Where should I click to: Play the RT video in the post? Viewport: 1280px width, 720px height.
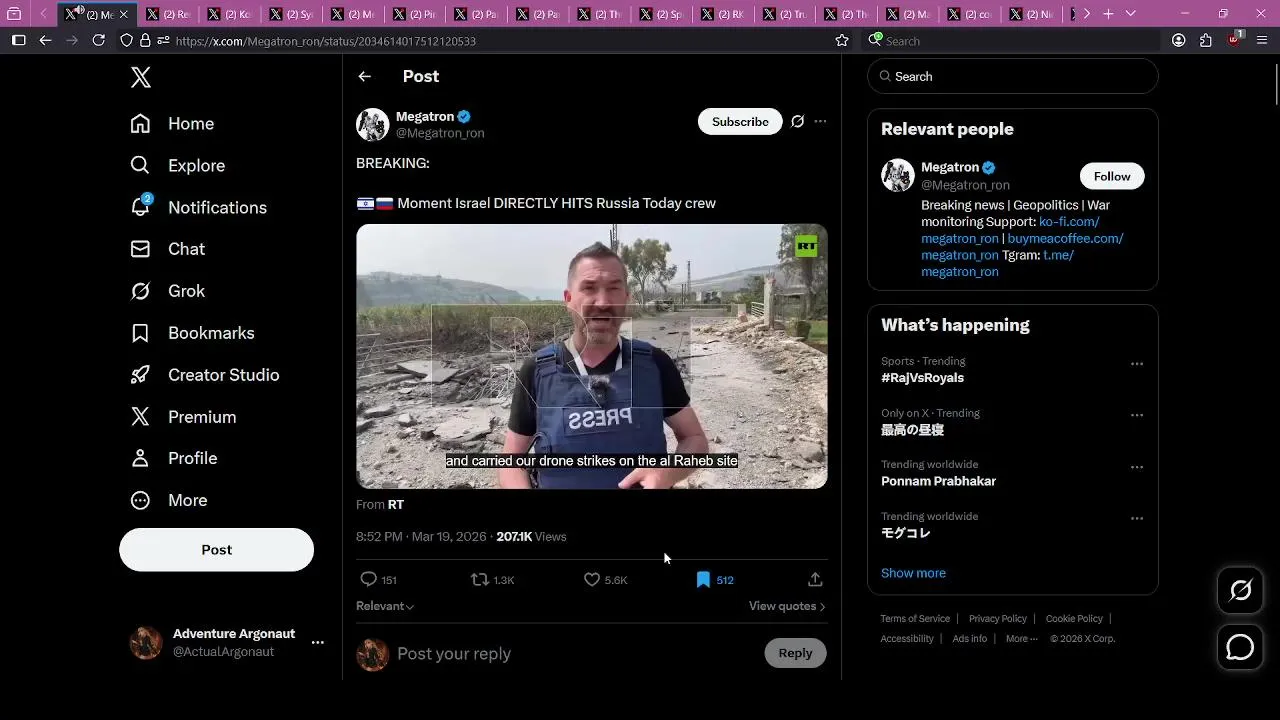pos(592,356)
